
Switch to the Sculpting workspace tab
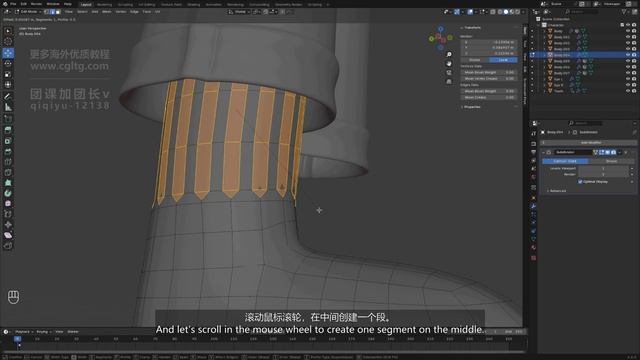[125, 4]
